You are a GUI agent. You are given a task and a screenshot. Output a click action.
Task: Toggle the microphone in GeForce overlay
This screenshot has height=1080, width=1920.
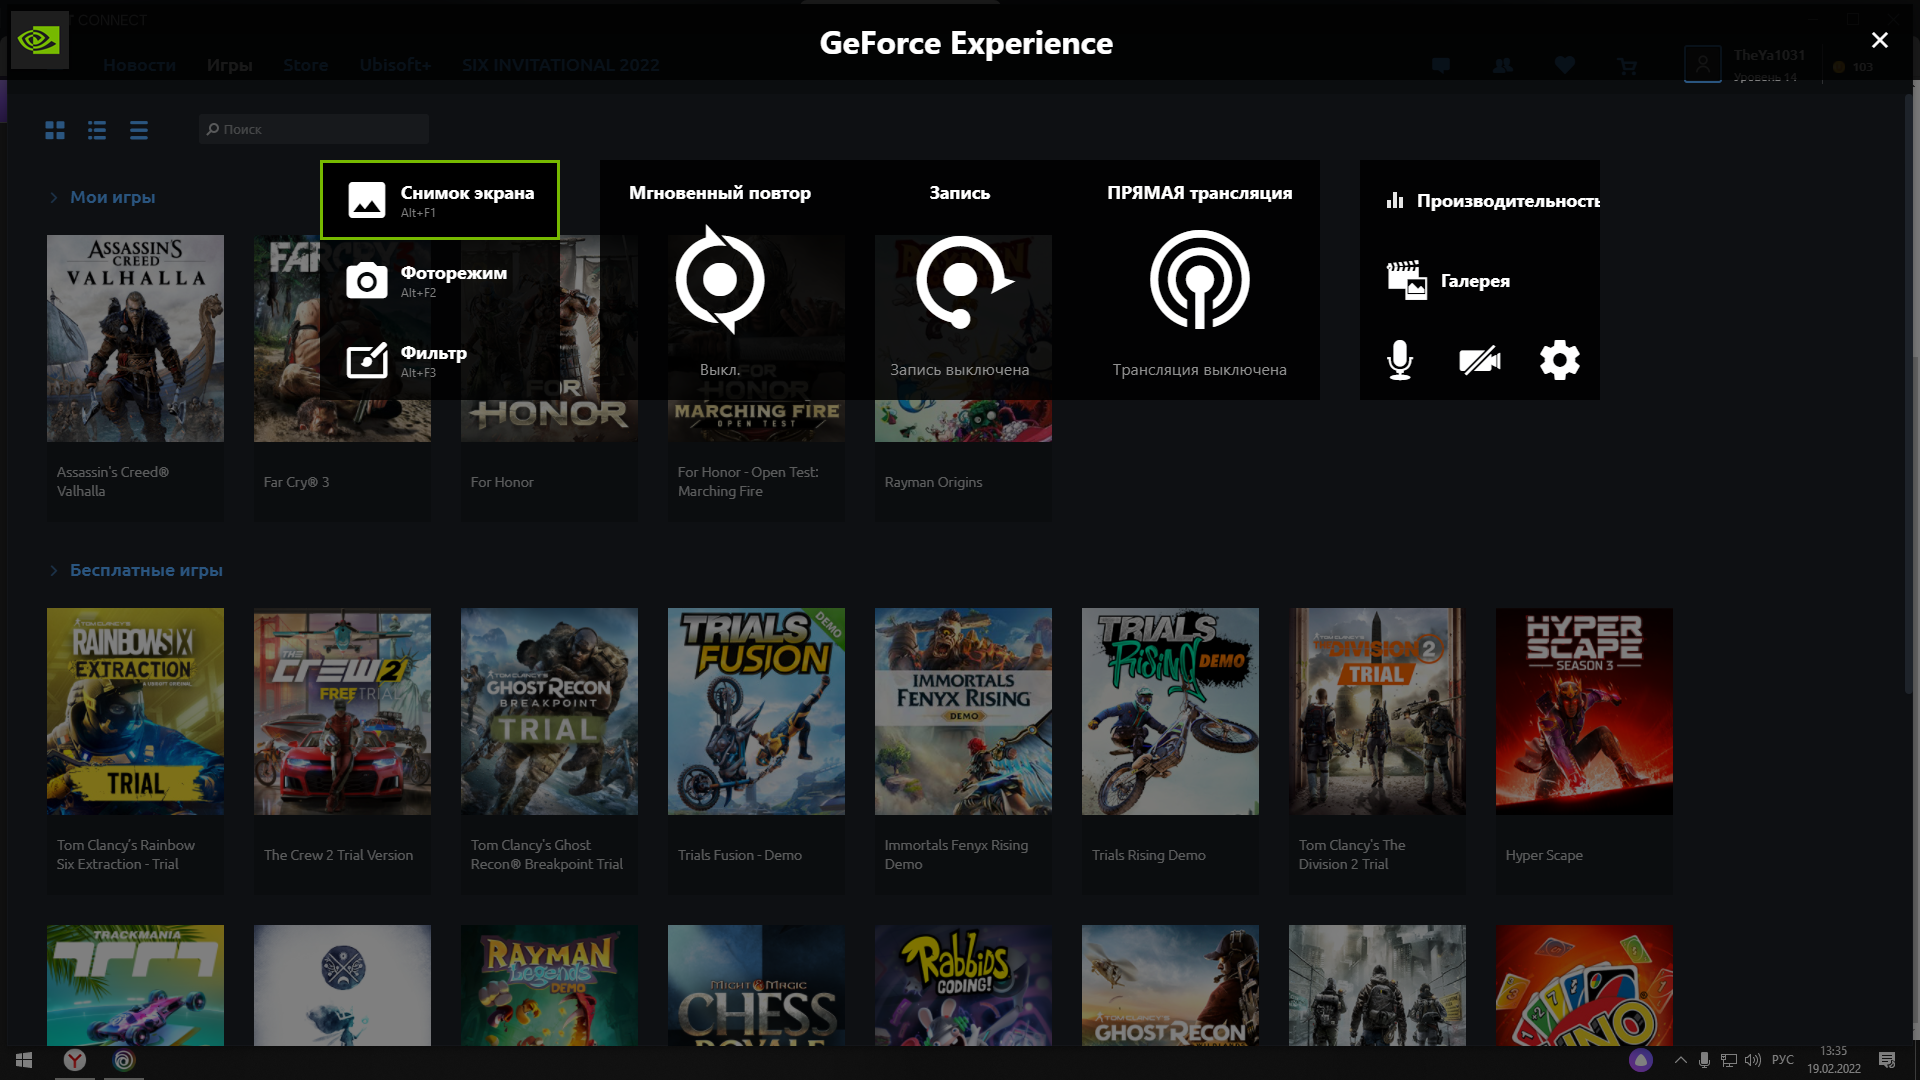(x=1400, y=360)
